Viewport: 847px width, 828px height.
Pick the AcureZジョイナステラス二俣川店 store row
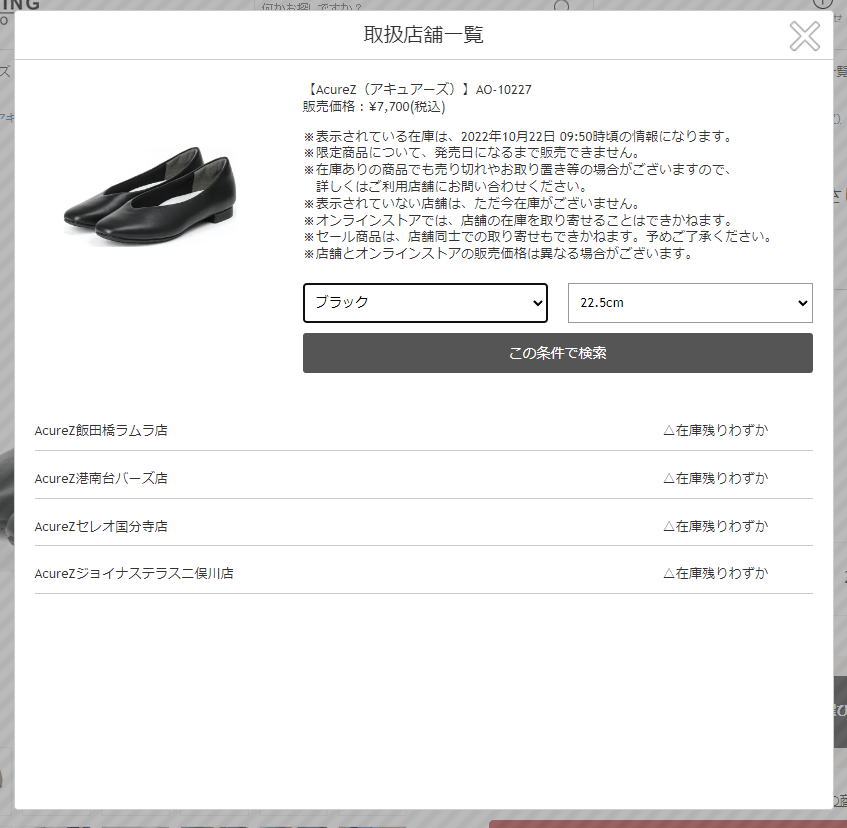tap(134, 574)
